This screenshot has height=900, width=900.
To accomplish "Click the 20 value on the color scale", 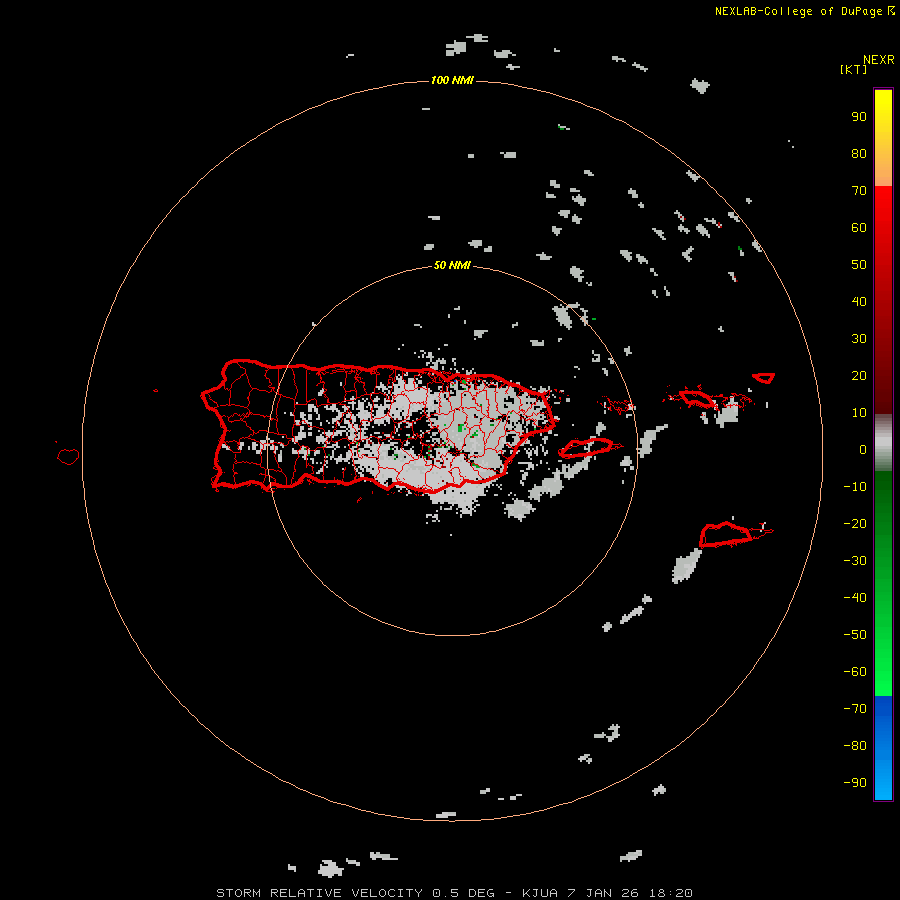I will tap(859, 376).
